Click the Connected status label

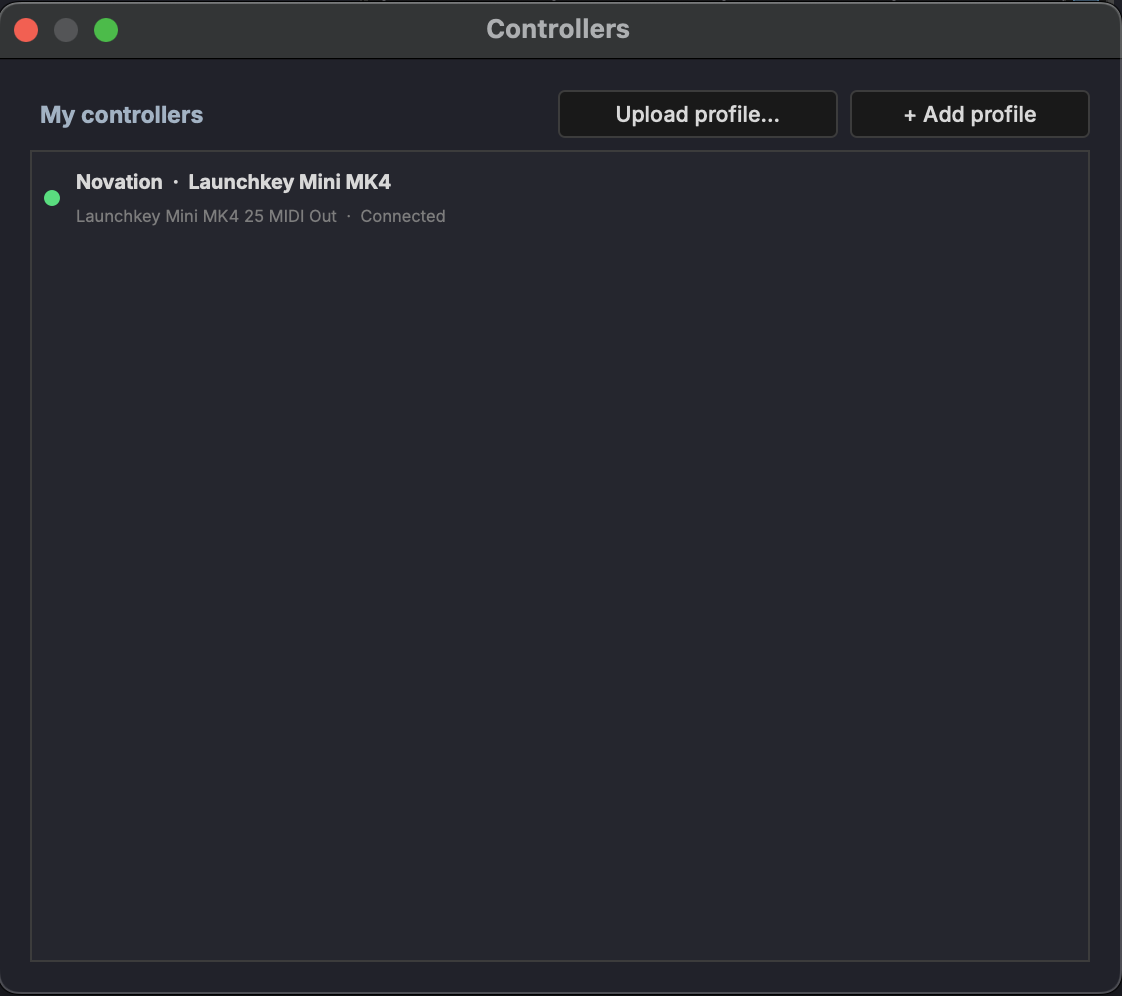(x=403, y=216)
